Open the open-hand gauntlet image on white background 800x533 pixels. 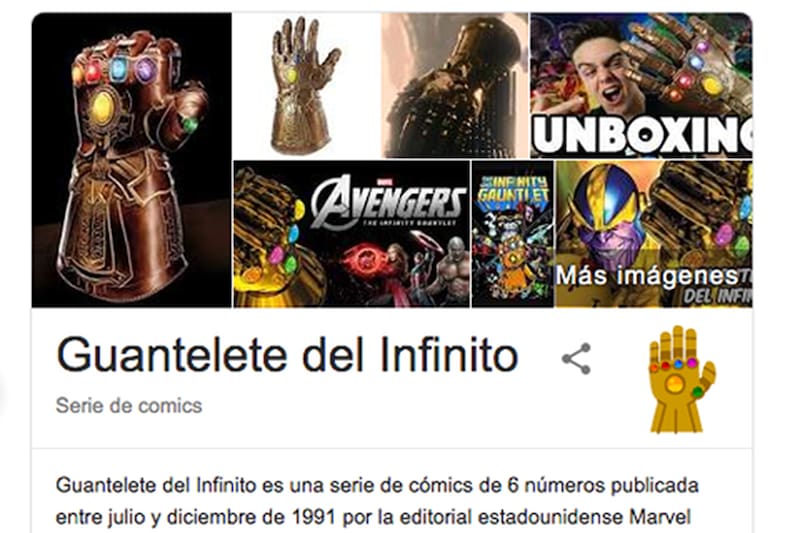[x=307, y=86]
